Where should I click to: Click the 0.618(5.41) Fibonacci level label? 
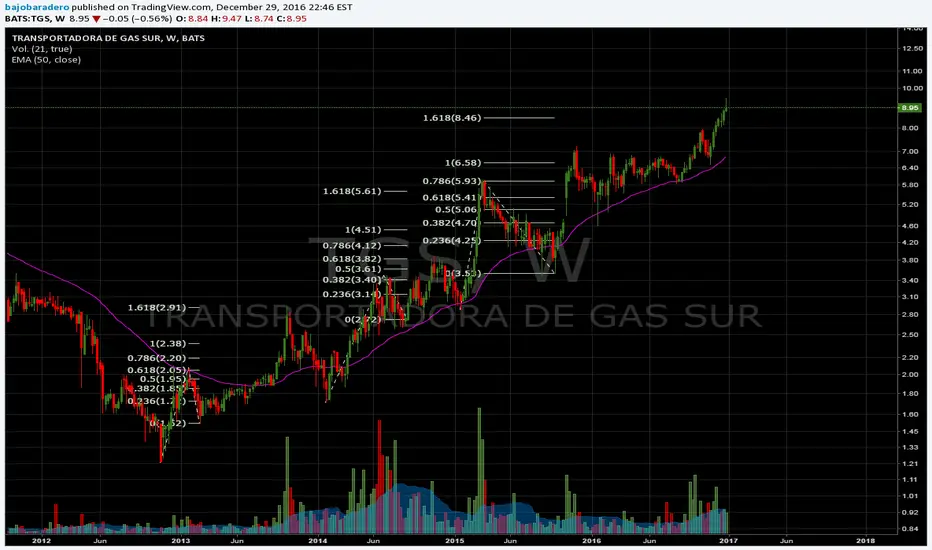point(452,197)
